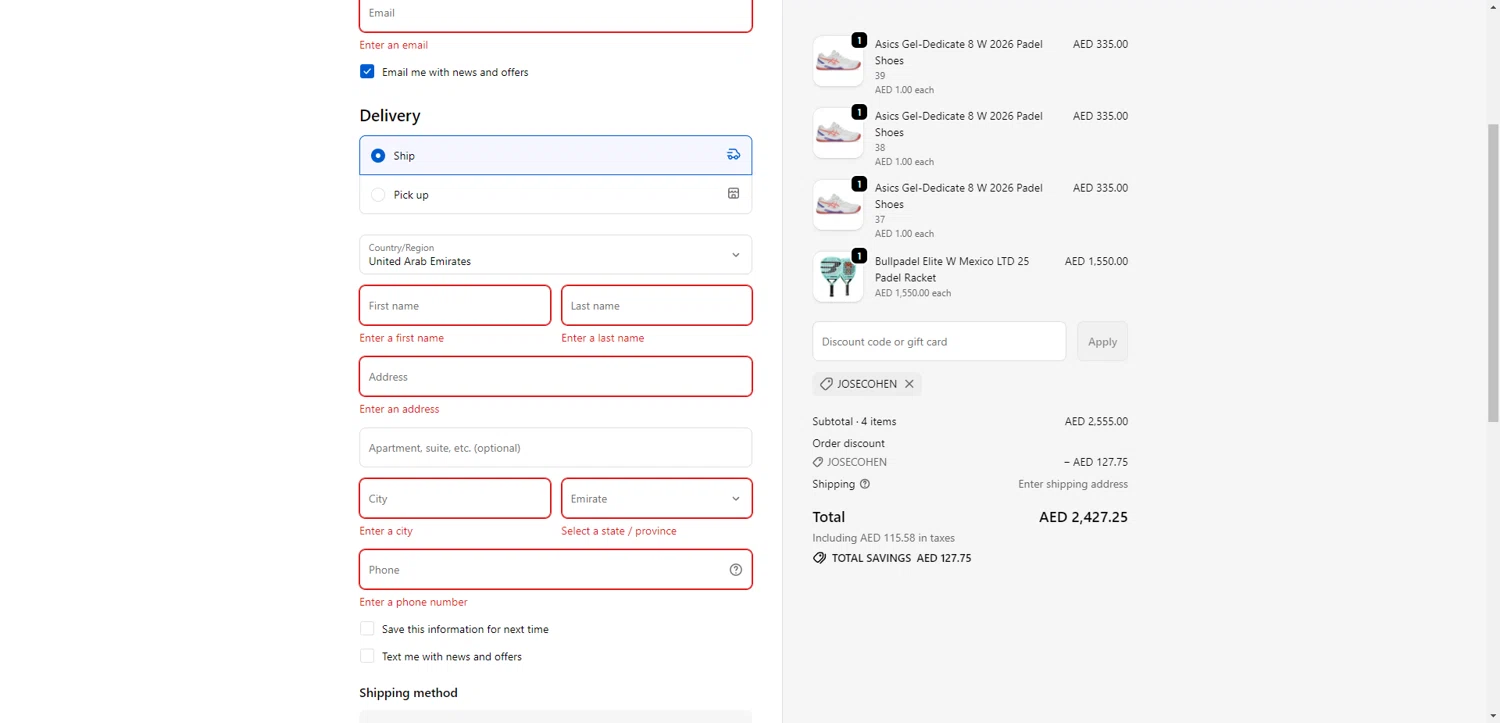Uncheck Email me with news and offers

367,72
